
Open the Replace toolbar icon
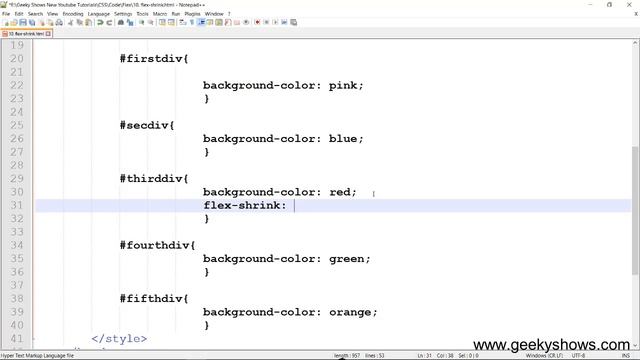(130, 22)
